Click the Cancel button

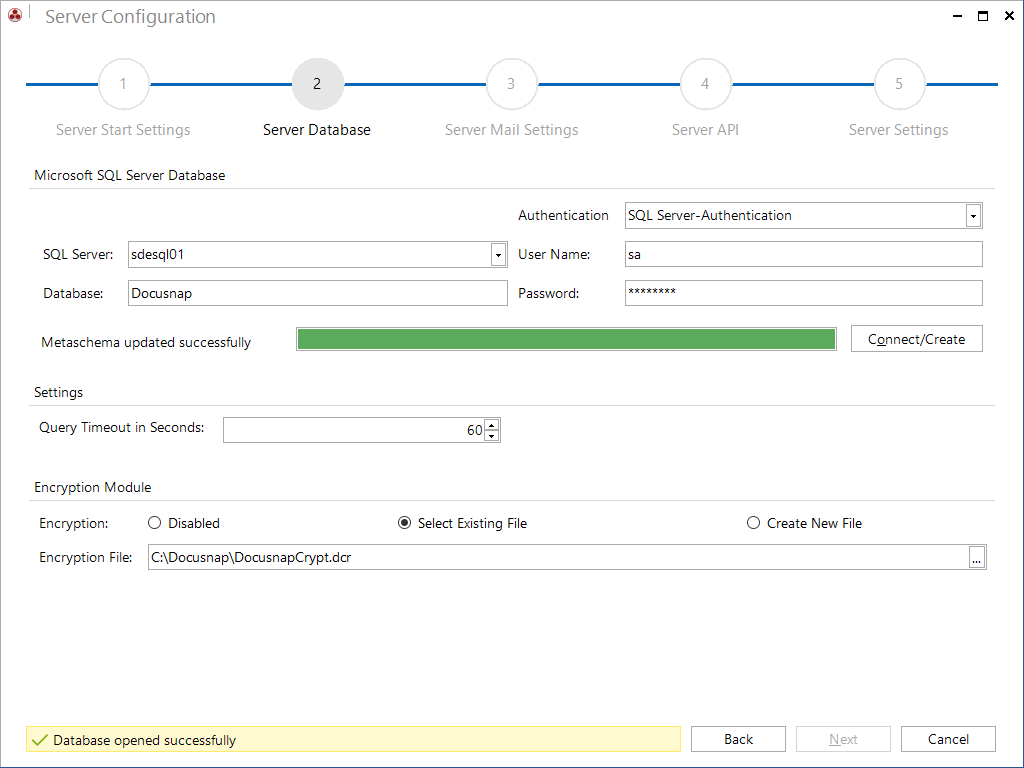pyautogui.click(x=948, y=739)
